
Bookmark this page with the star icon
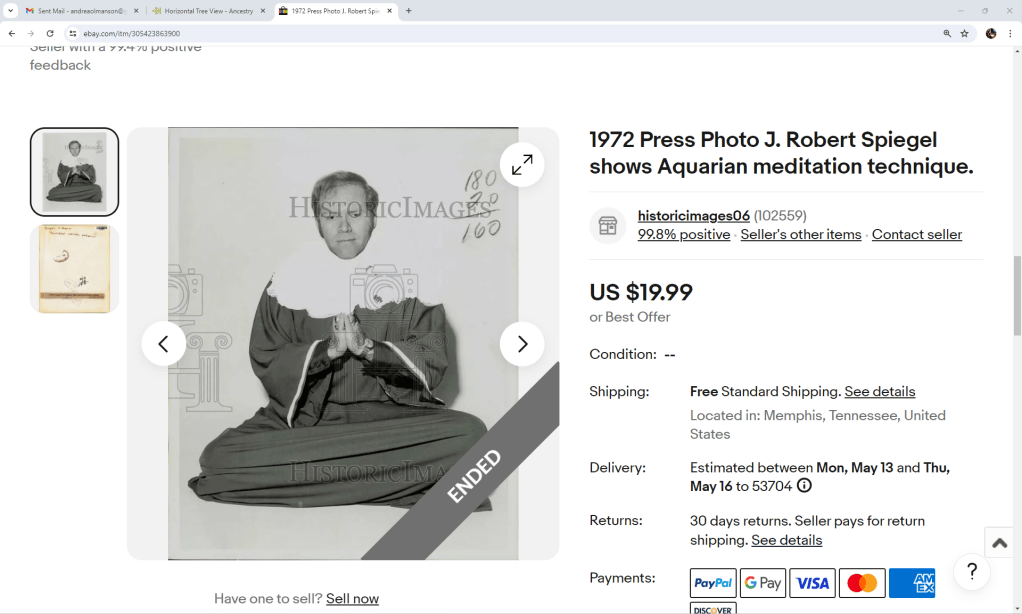pyautogui.click(x=964, y=33)
